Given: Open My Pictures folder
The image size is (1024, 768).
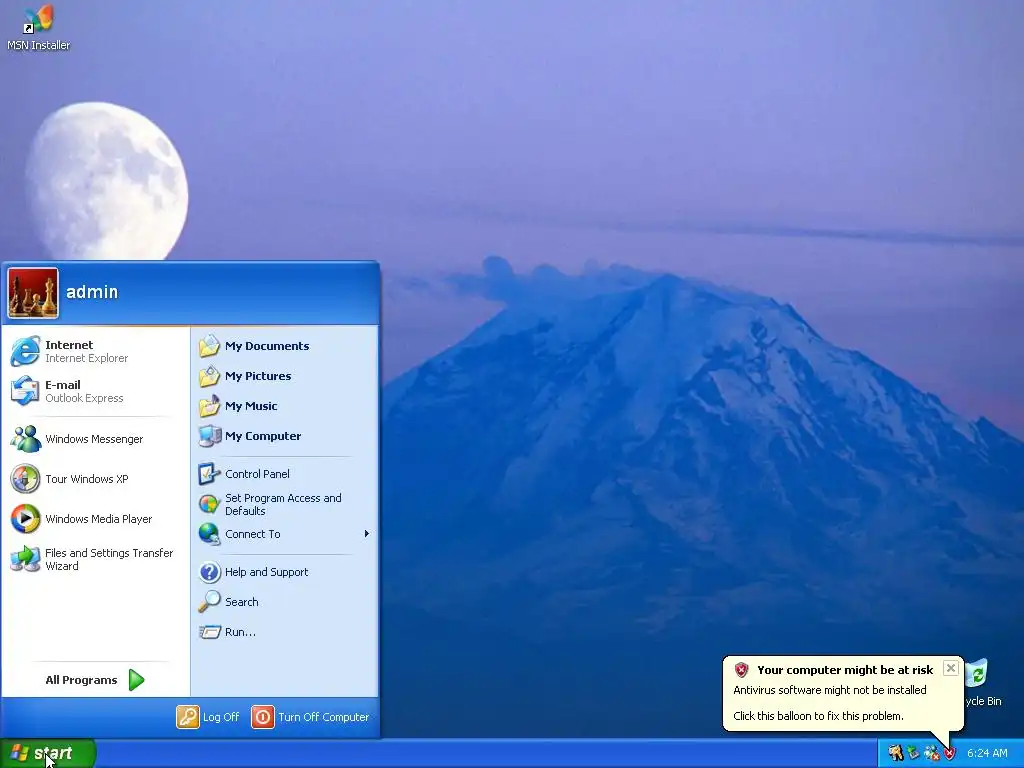Looking at the screenshot, I should click(285, 376).
